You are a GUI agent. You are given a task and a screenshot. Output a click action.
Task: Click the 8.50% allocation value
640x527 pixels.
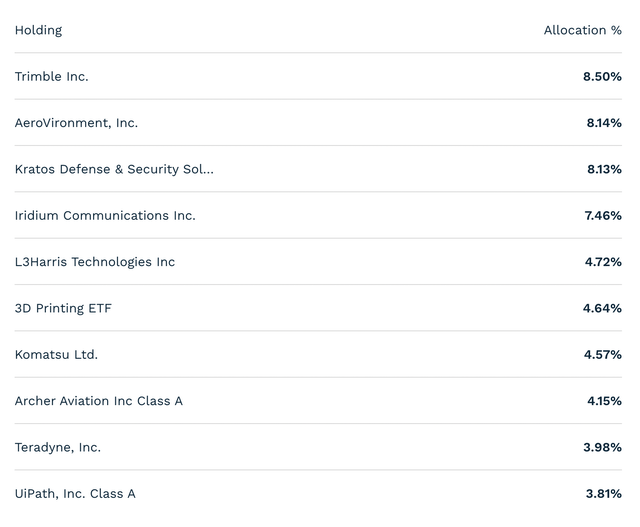[602, 77]
